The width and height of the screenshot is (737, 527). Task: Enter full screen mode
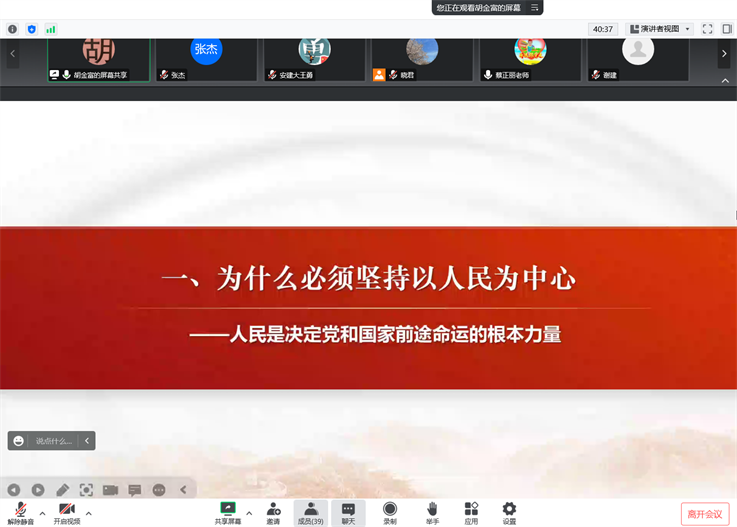point(707,29)
